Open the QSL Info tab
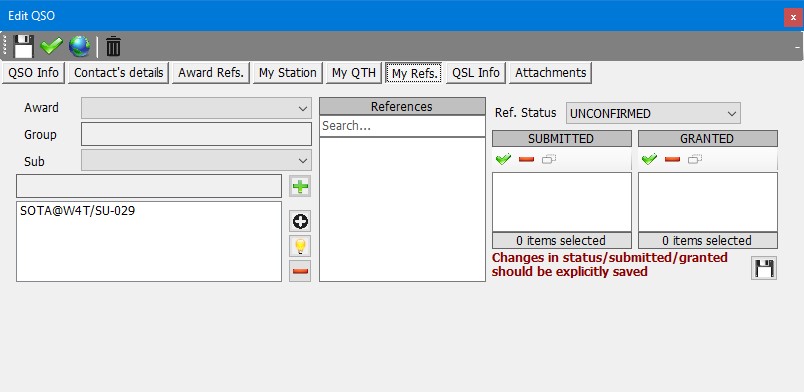Image resolution: width=804 pixels, height=392 pixels. point(476,73)
